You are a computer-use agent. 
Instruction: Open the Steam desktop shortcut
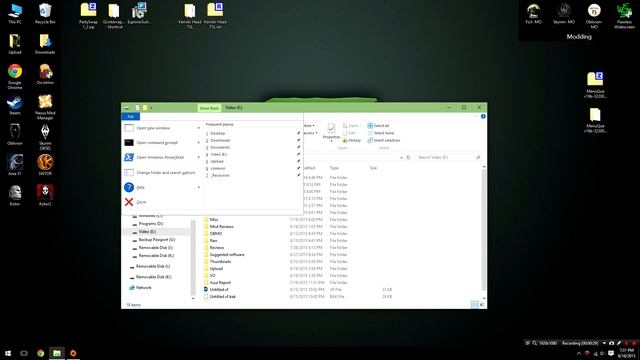coord(15,105)
